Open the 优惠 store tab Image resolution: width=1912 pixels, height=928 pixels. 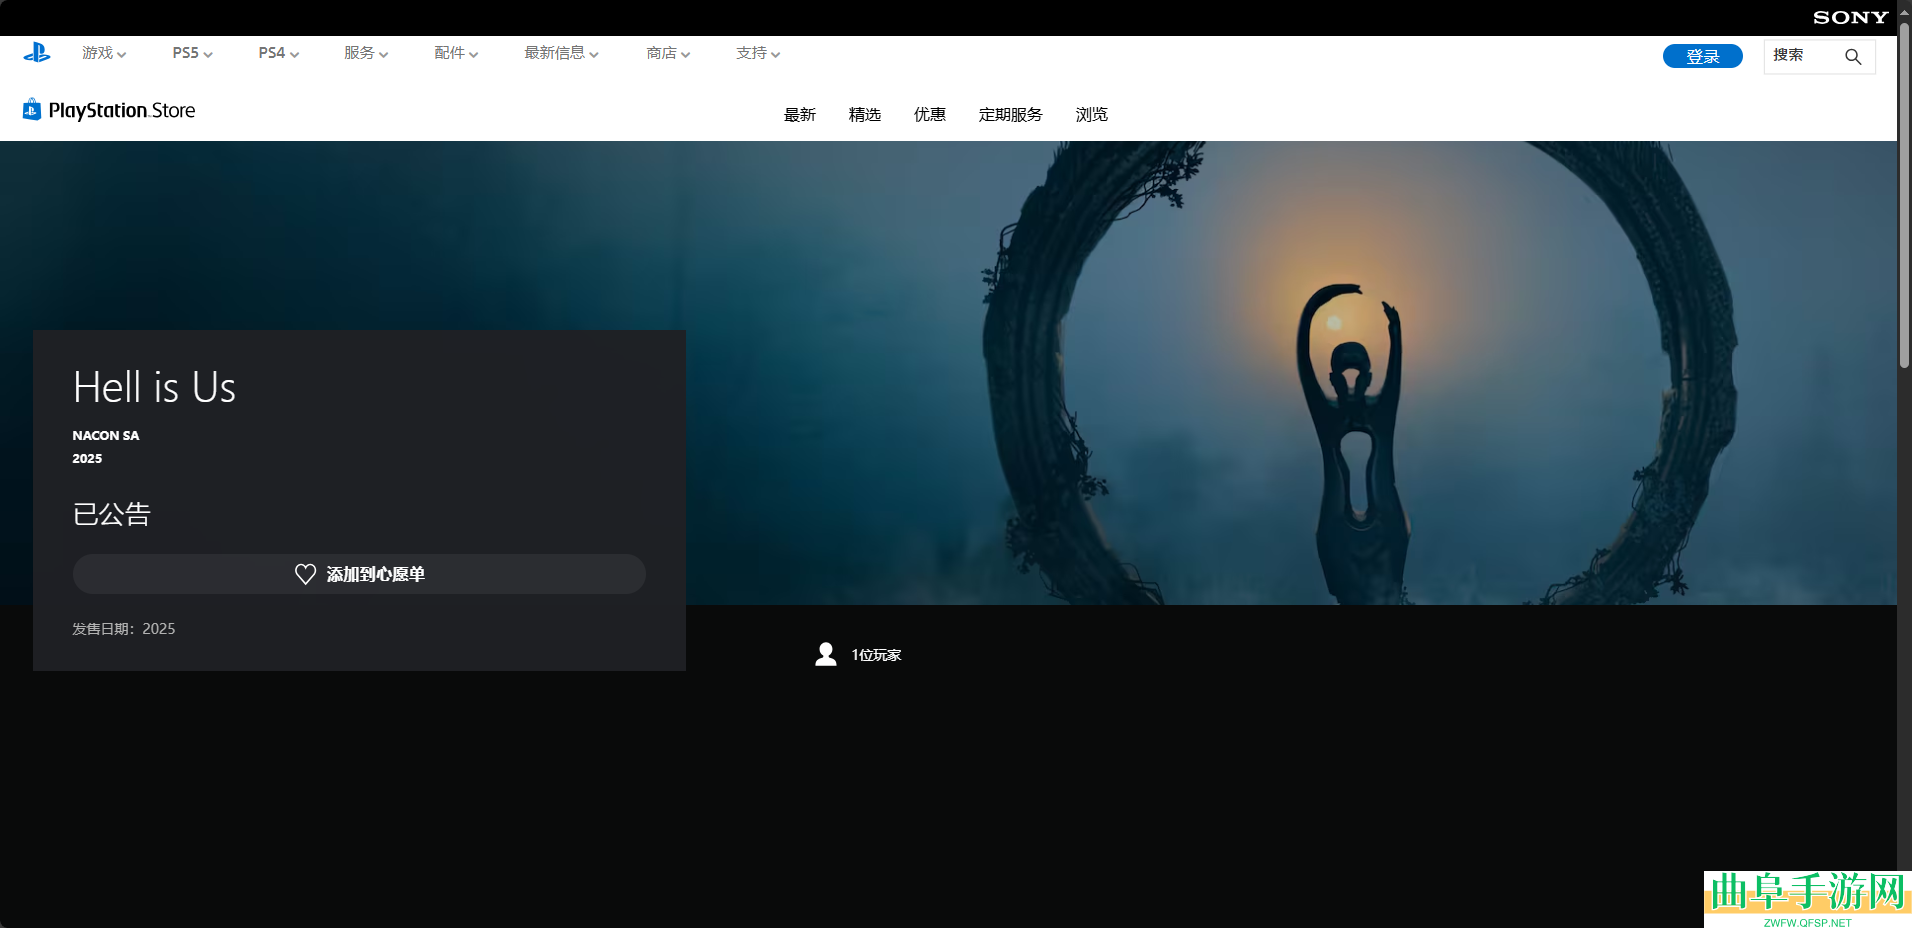pos(930,115)
